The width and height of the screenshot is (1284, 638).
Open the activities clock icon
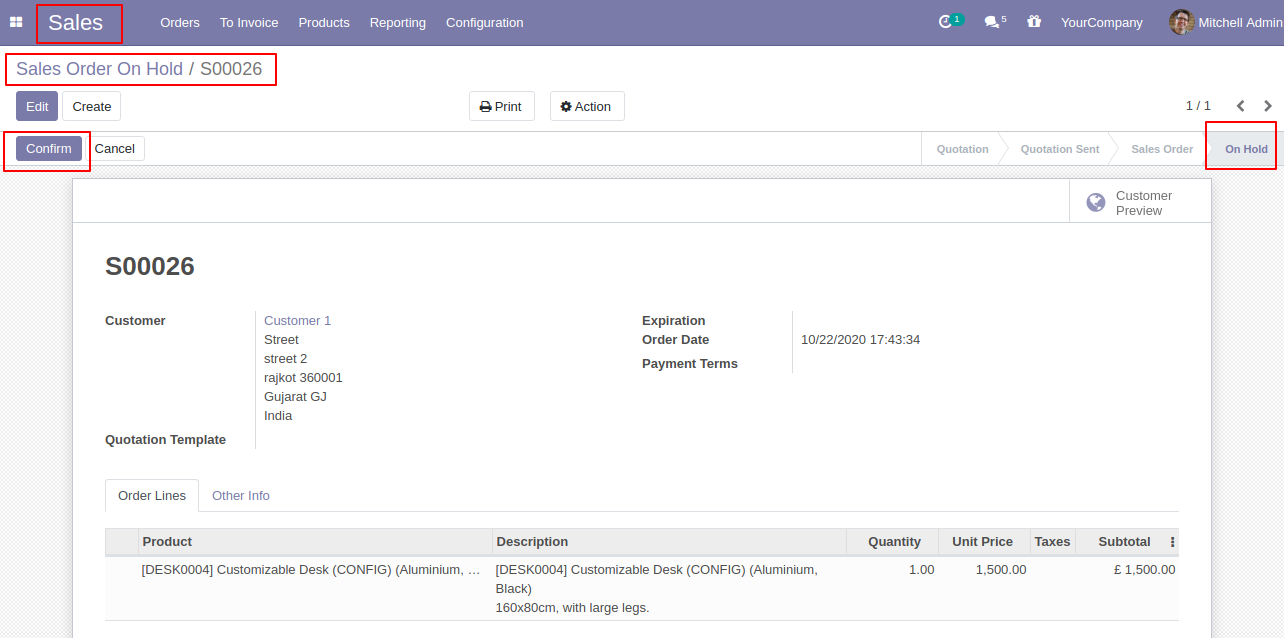945,22
